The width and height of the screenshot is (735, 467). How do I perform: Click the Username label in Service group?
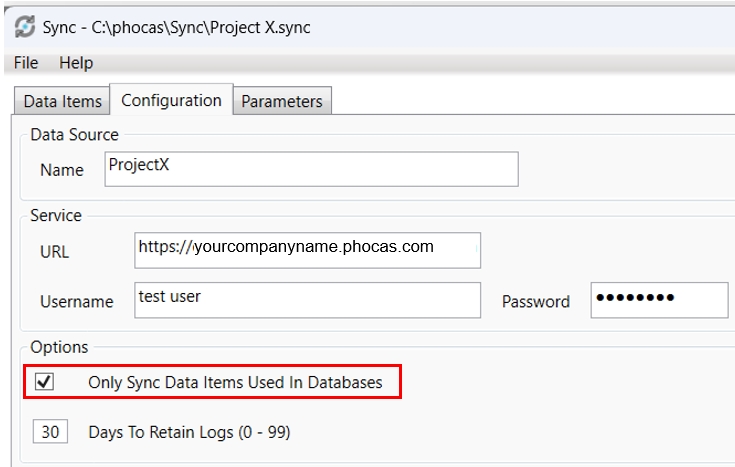click(77, 301)
